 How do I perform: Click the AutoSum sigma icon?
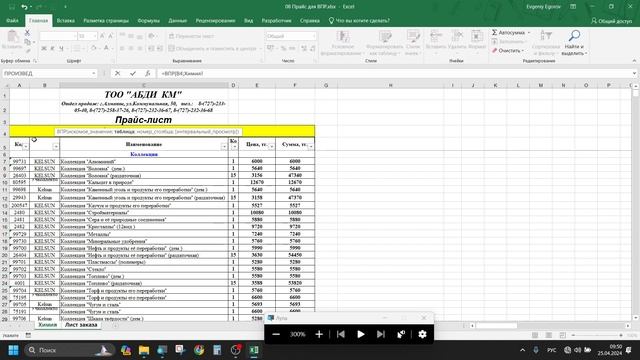tap(494, 32)
